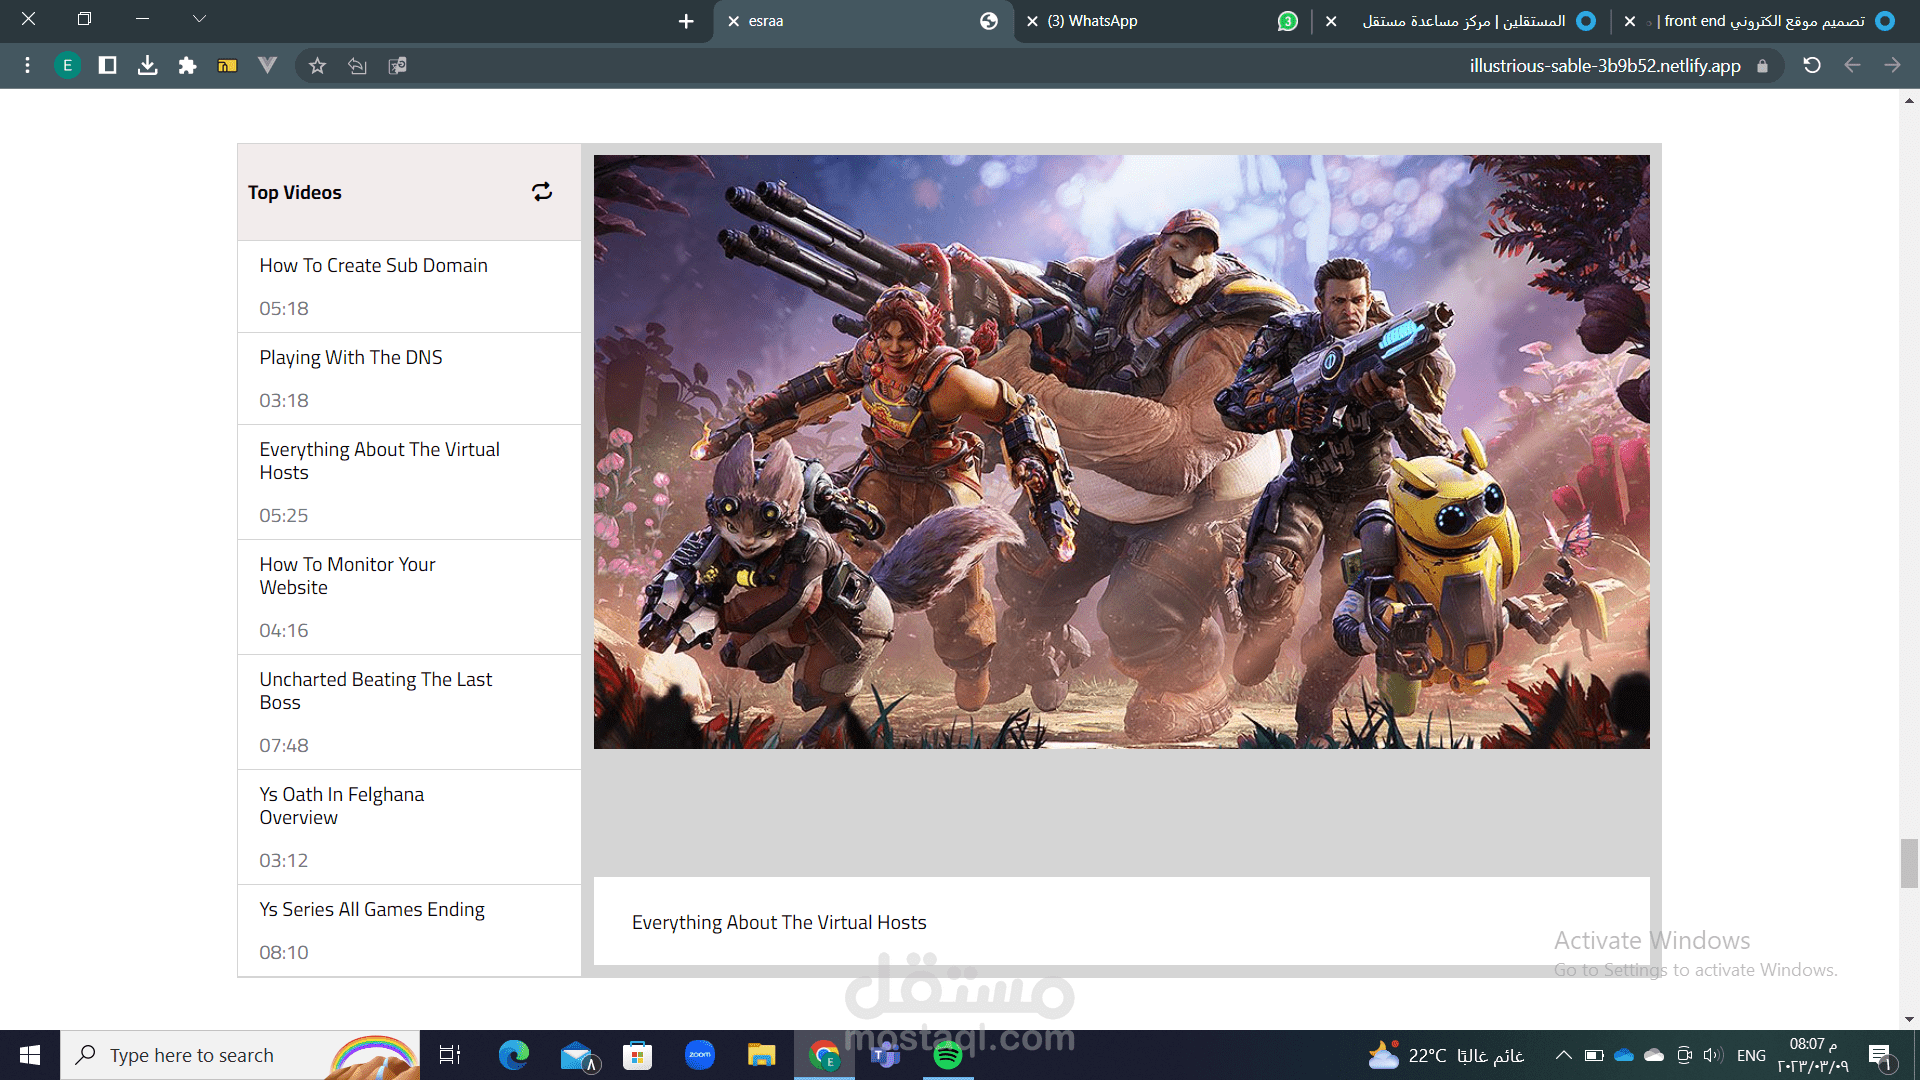Open the Mail app on taskbar
Viewport: 1920px width, 1080px height.
pos(578,1055)
